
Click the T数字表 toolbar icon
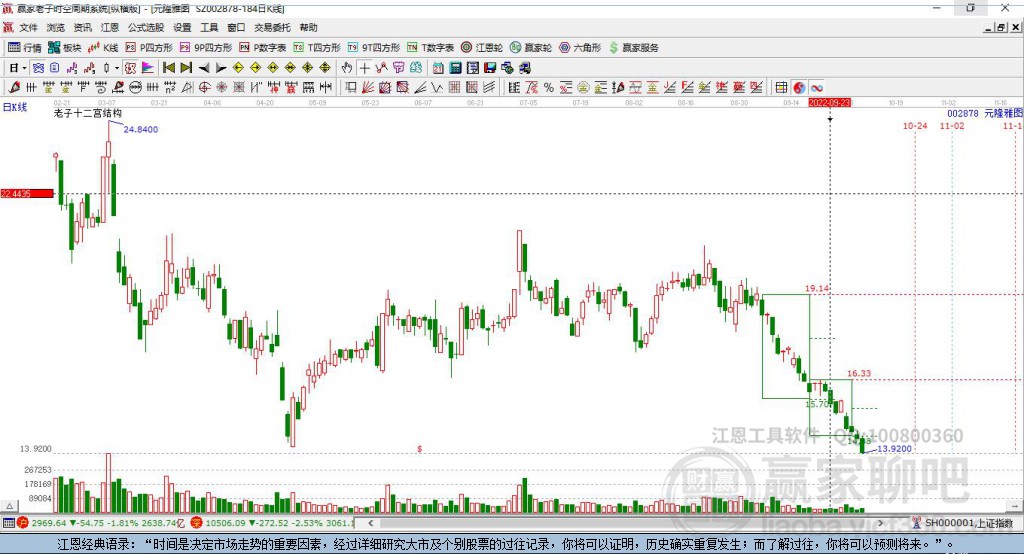coord(430,48)
